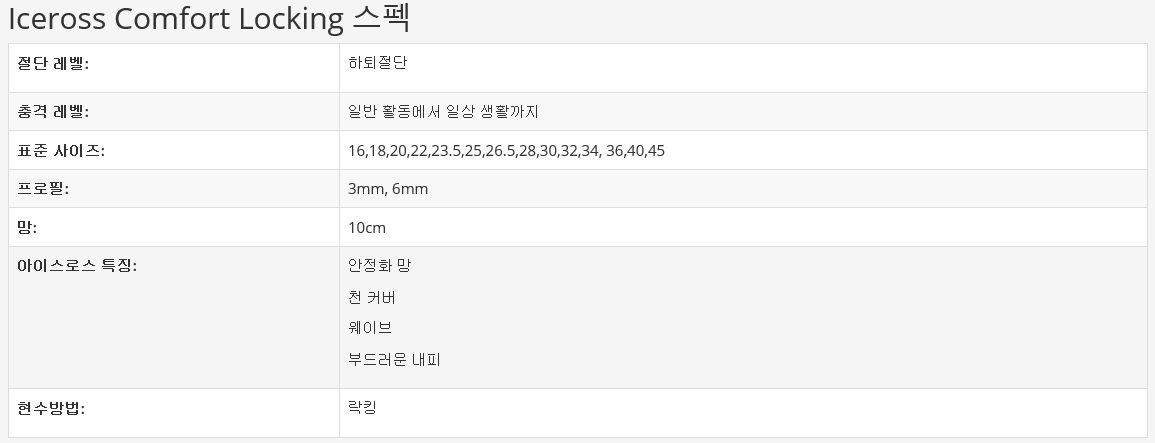
Task: Click the '10cm' value
Action: pyautogui.click(x=367, y=228)
